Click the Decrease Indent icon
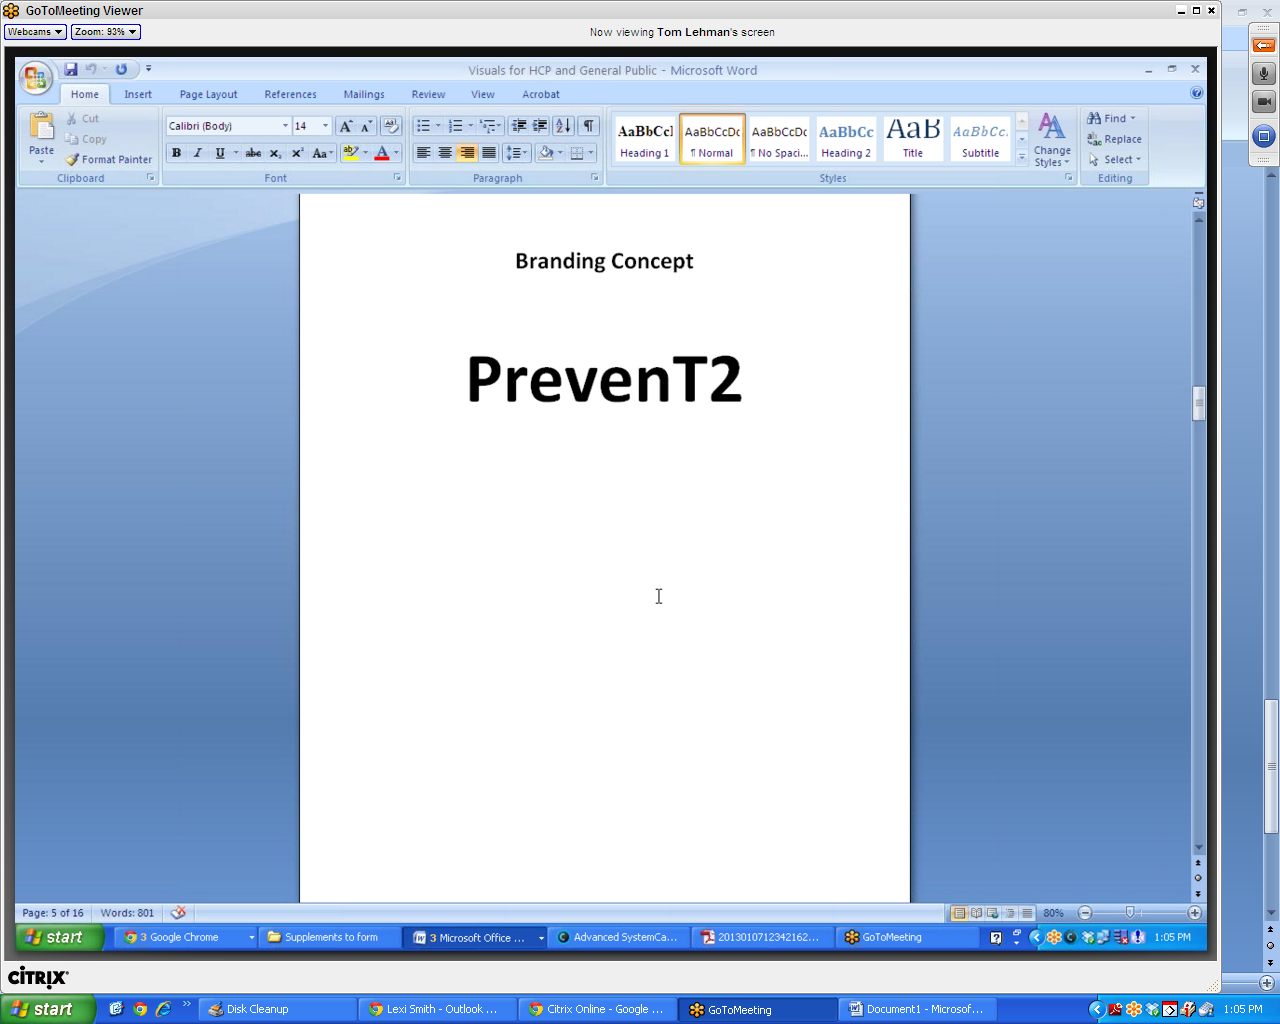Viewport: 1280px width, 1024px height. tap(518, 126)
